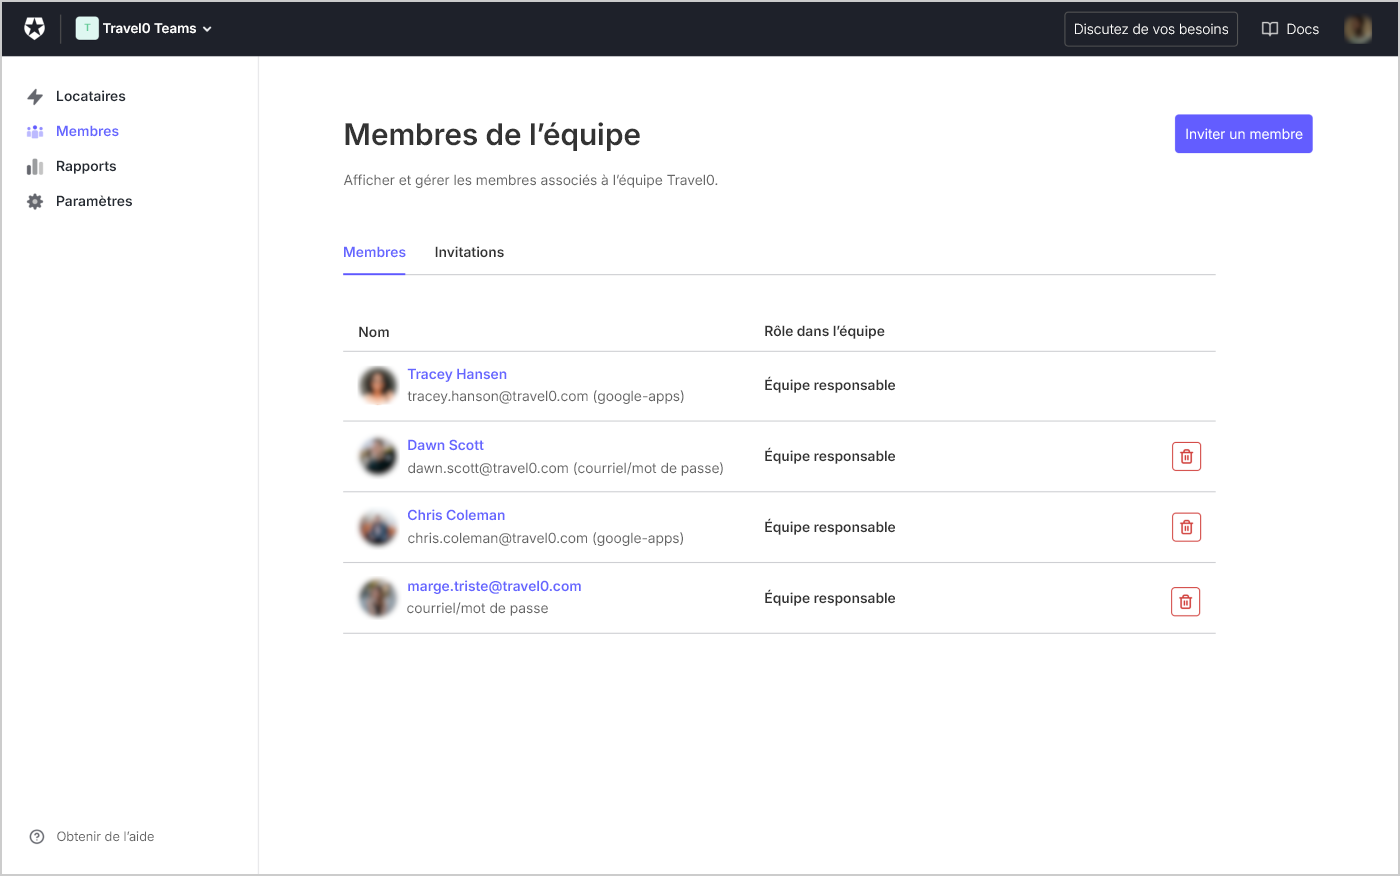Click Chris Coleman's profile photo
The image size is (1400, 876).
377,527
